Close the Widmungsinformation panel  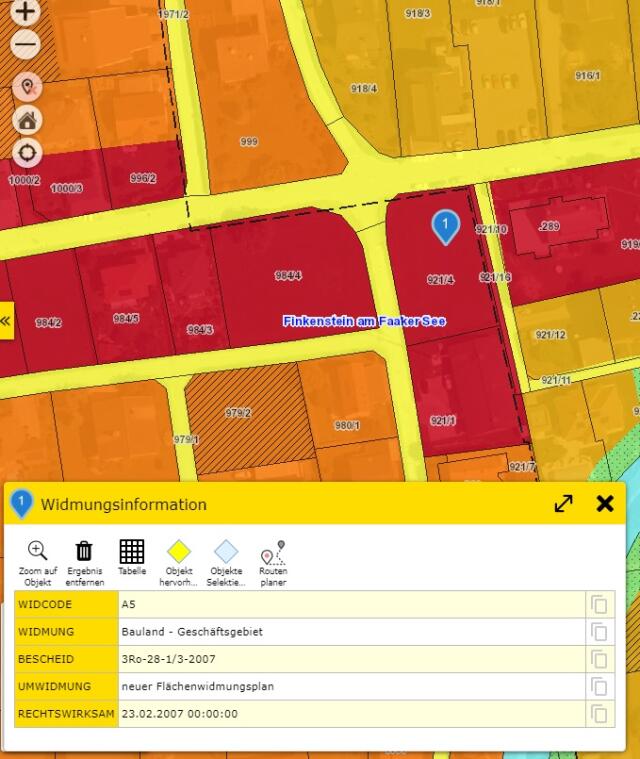click(605, 504)
